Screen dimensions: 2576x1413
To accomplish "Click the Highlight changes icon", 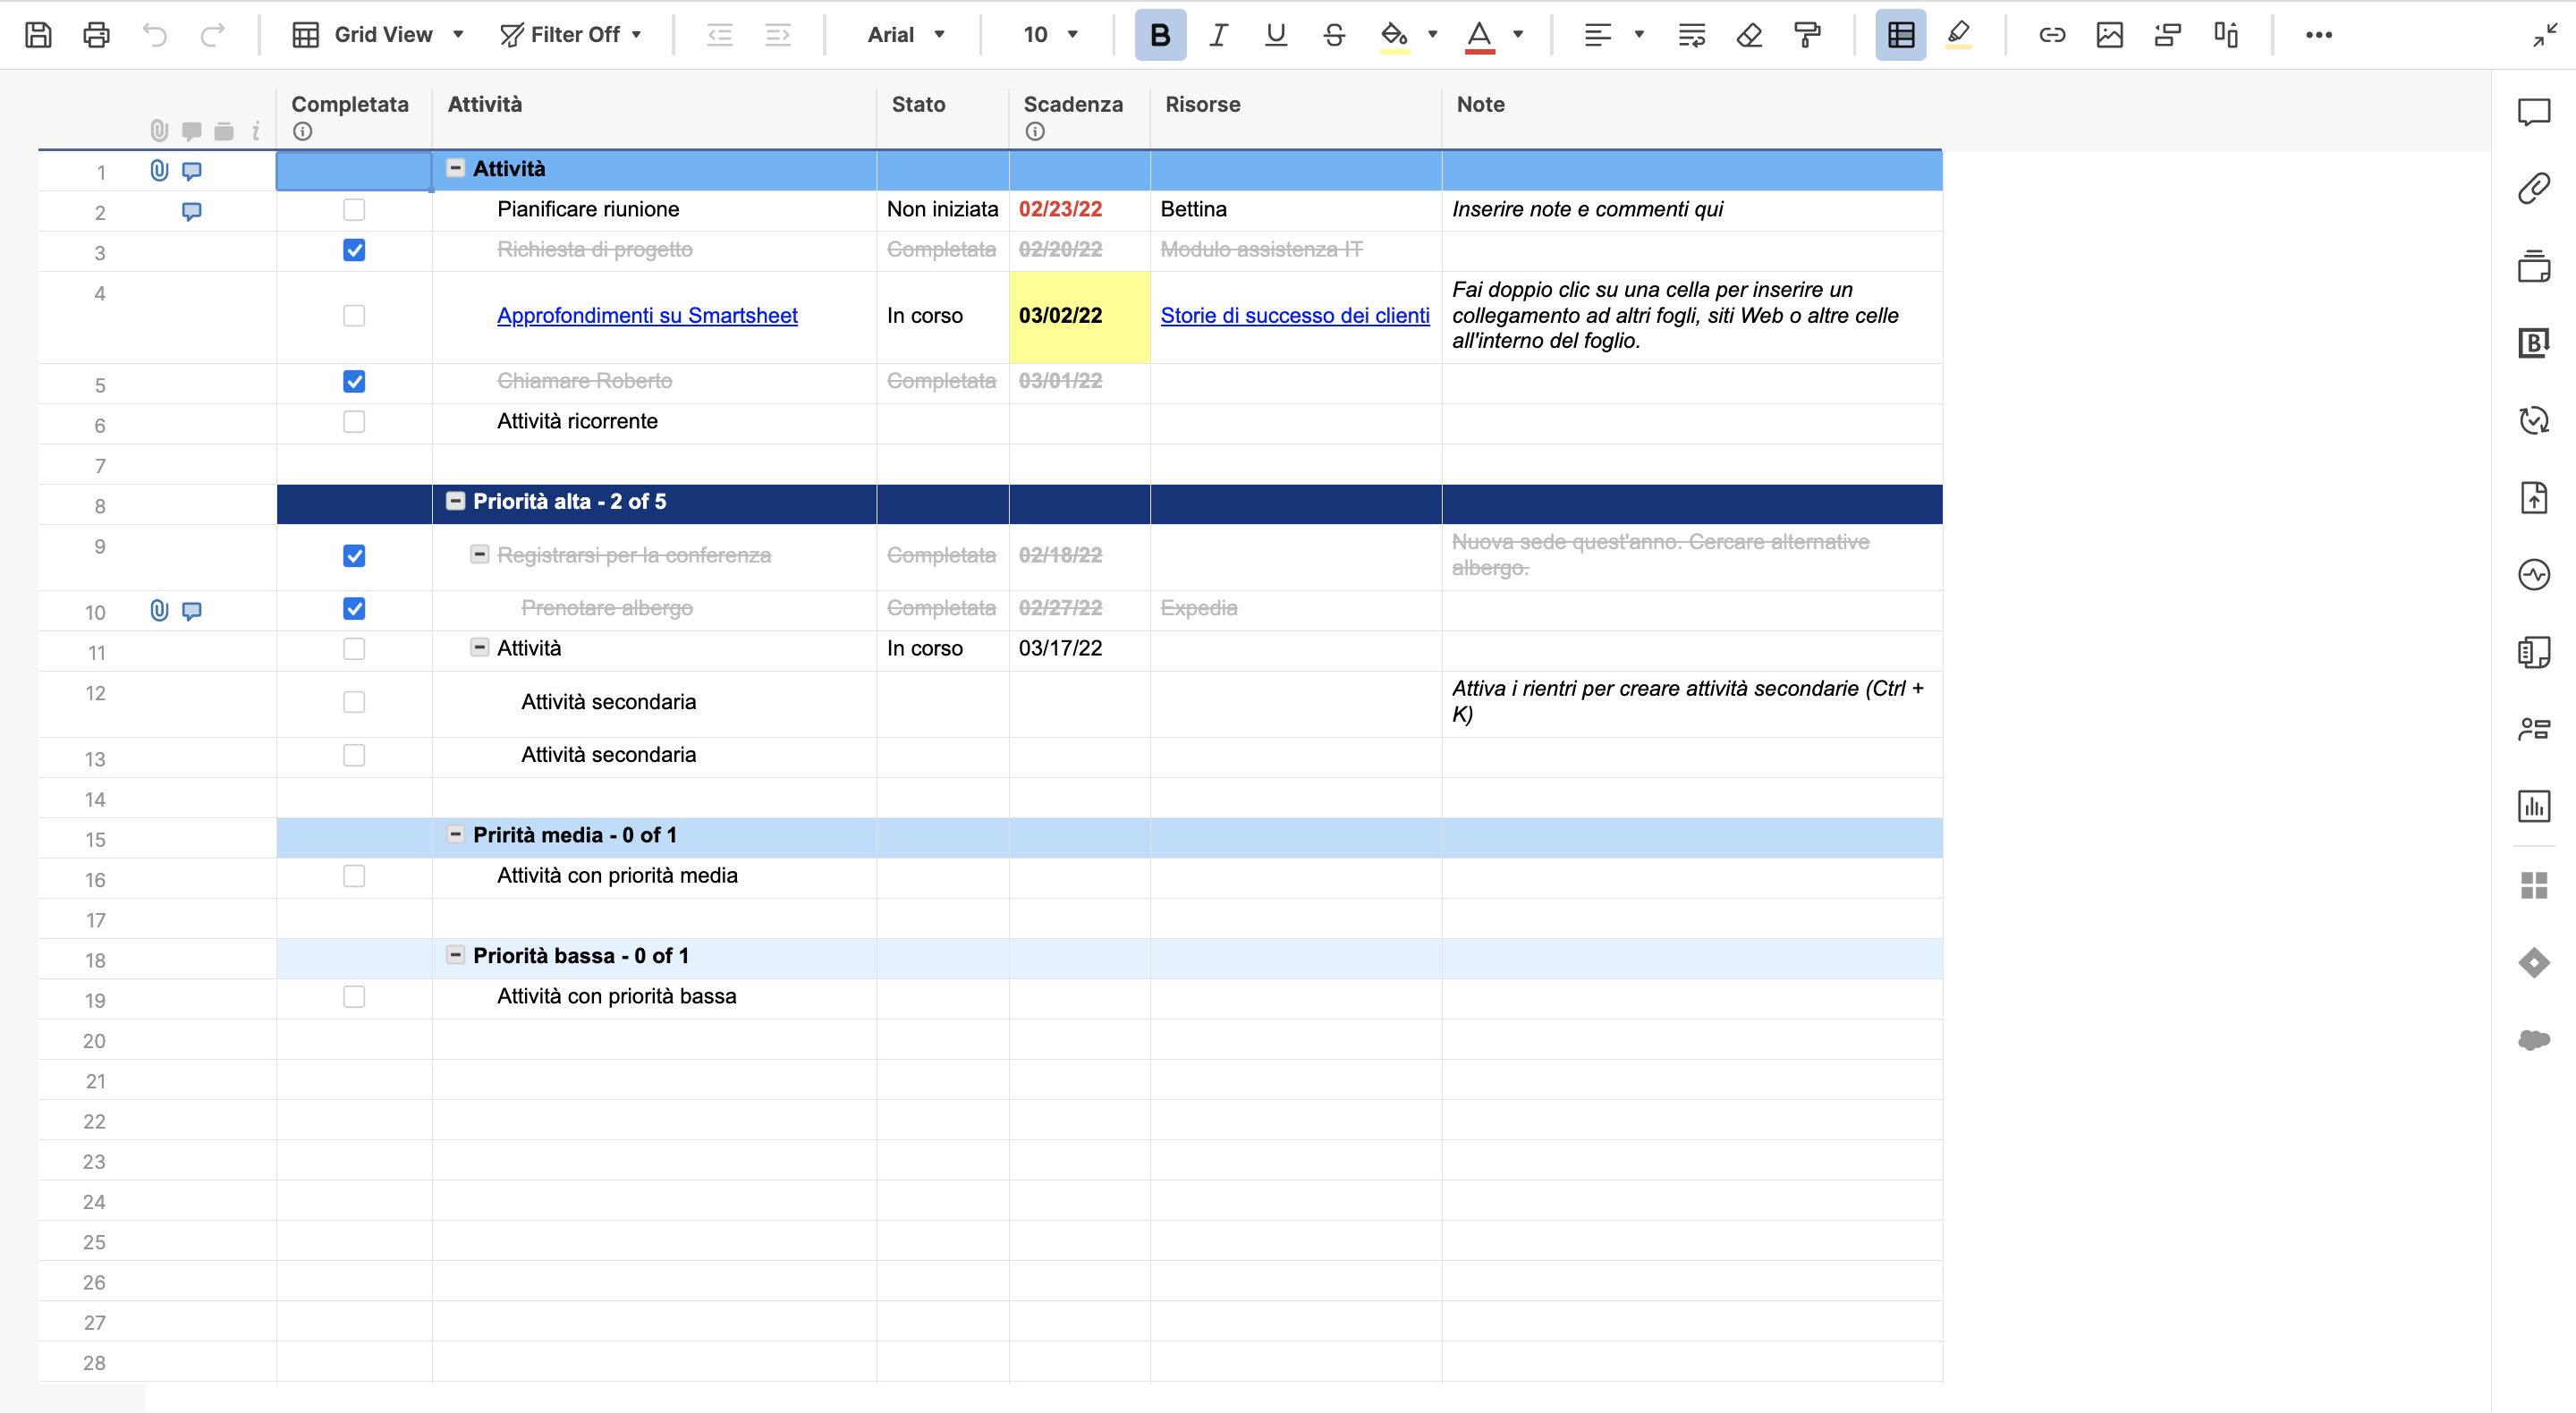I will (x=1959, y=35).
